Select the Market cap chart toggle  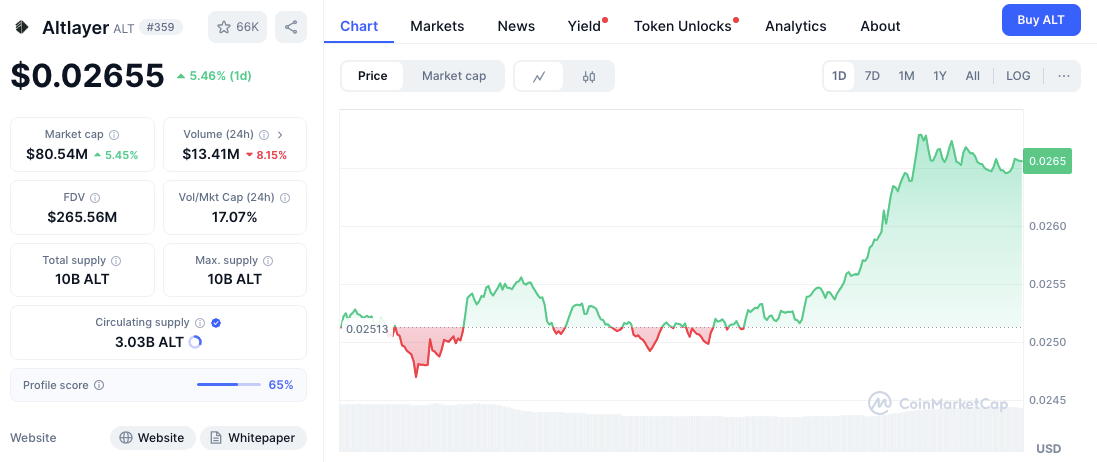tap(453, 76)
